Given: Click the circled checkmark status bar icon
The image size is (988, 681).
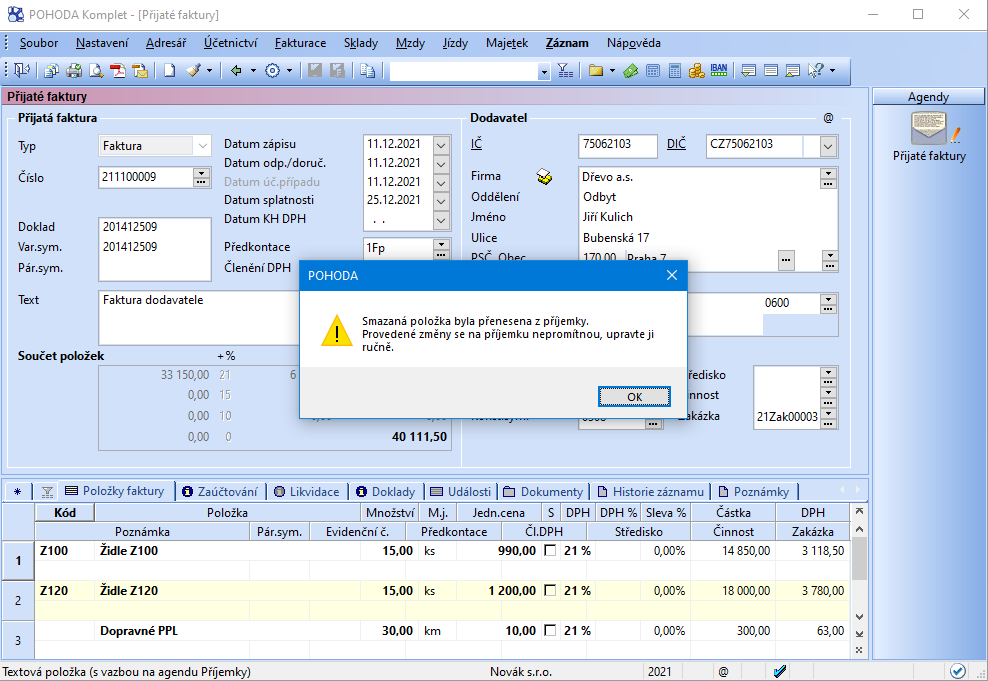Looking at the screenshot, I should pos(958,672).
